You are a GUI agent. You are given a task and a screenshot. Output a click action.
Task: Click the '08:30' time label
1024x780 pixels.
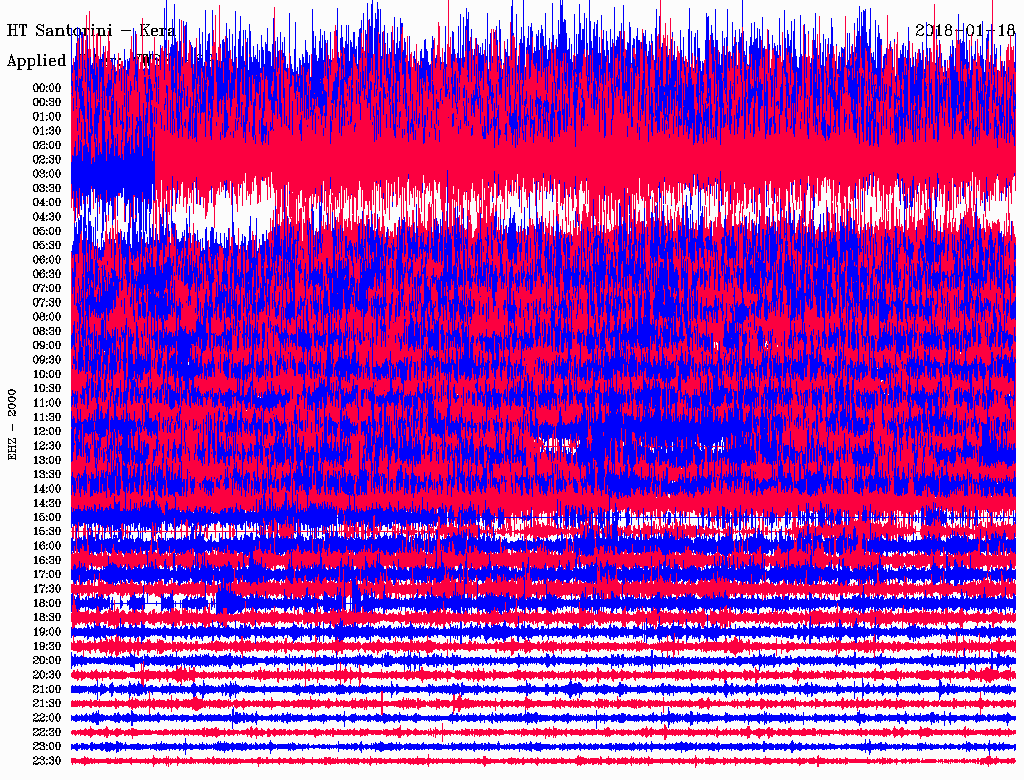pos(47,332)
